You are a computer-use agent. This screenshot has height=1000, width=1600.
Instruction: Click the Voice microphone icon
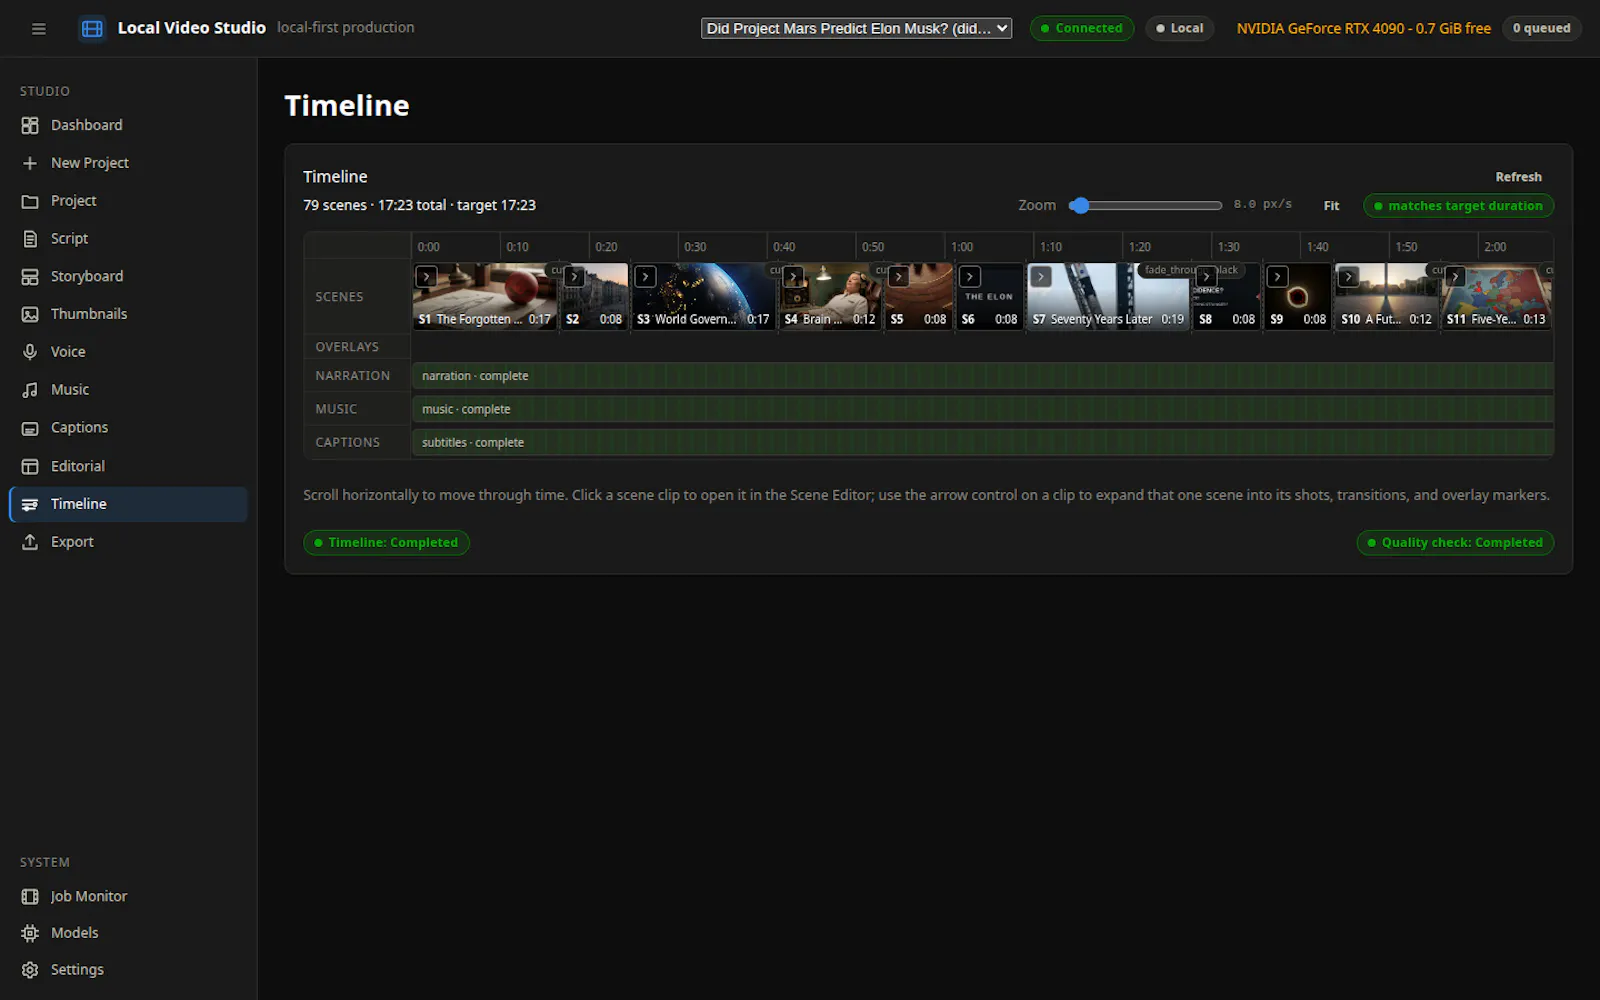(30, 352)
